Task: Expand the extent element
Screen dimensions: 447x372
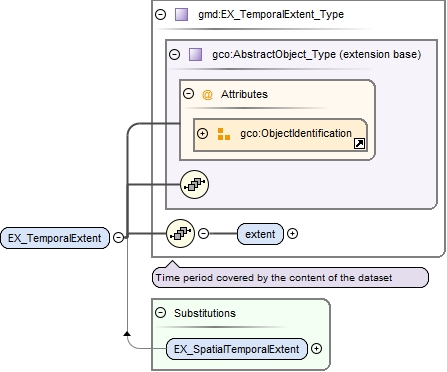Action: (x=292, y=234)
